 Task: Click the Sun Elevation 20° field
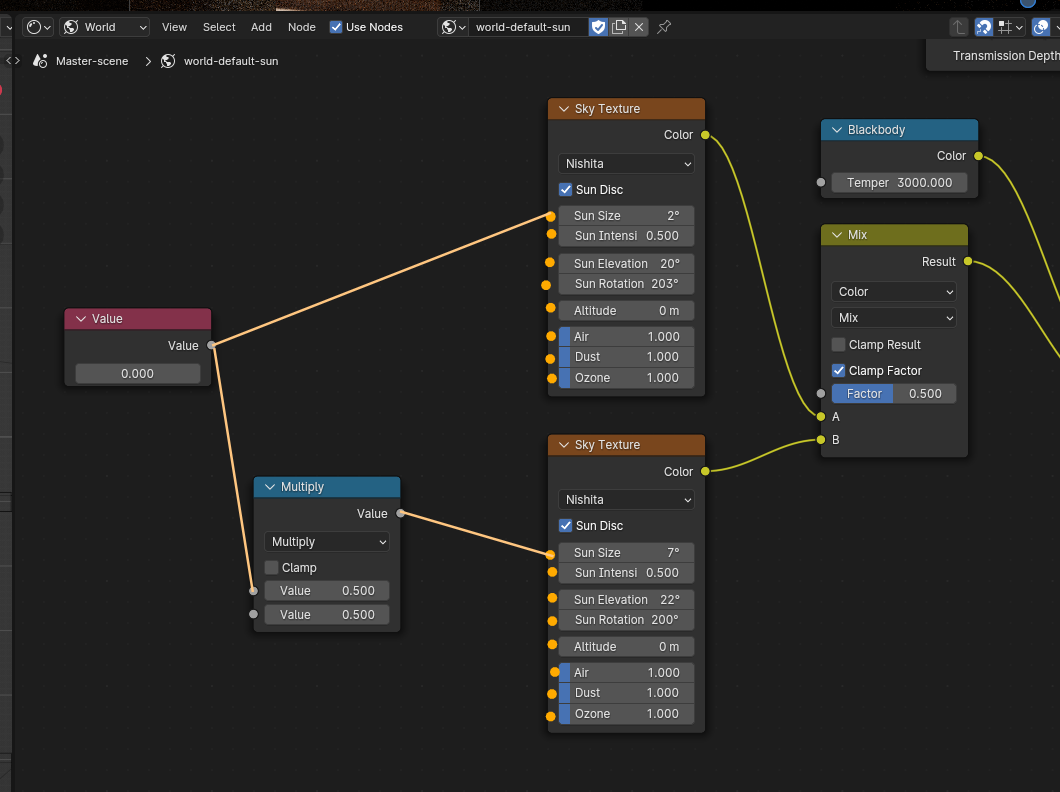pyautogui.click(x=626, y=264)
